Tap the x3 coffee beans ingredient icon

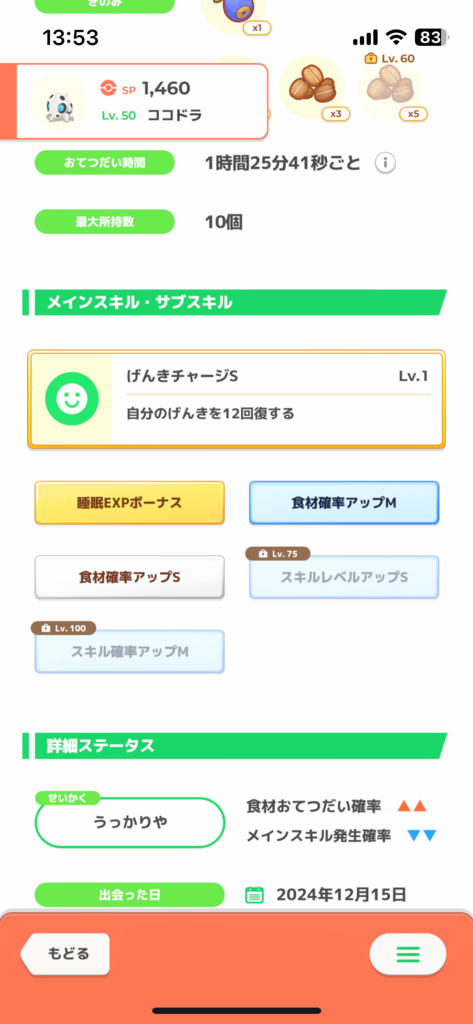312,87
